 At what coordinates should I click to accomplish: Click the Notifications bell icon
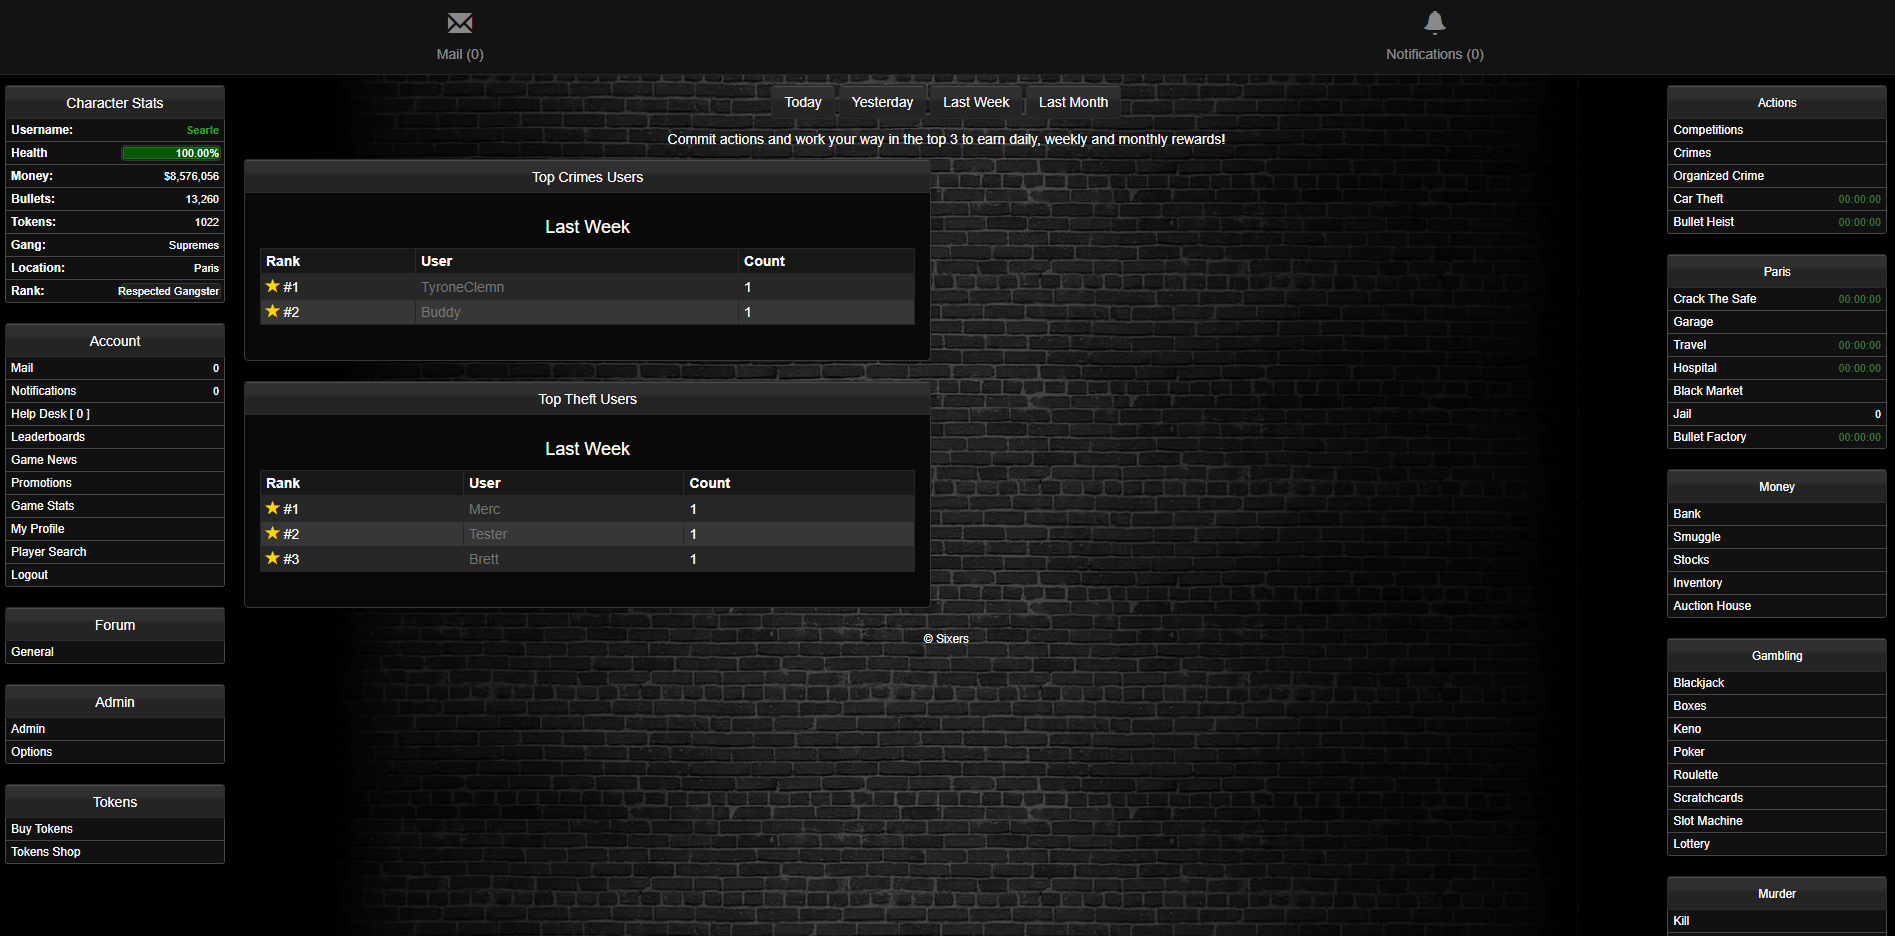(x=1434, y=22)
